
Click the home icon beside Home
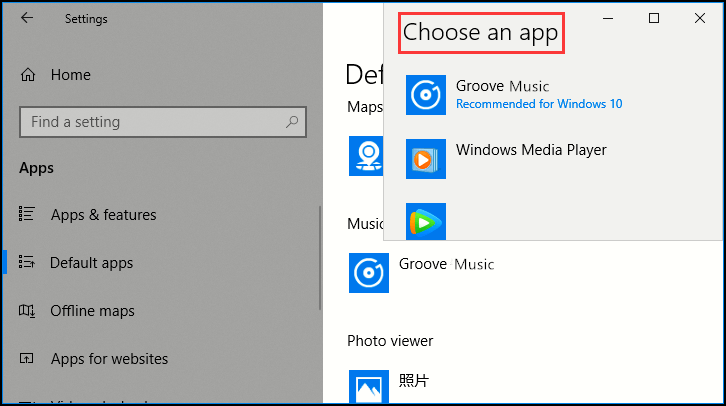pos(28,75)
